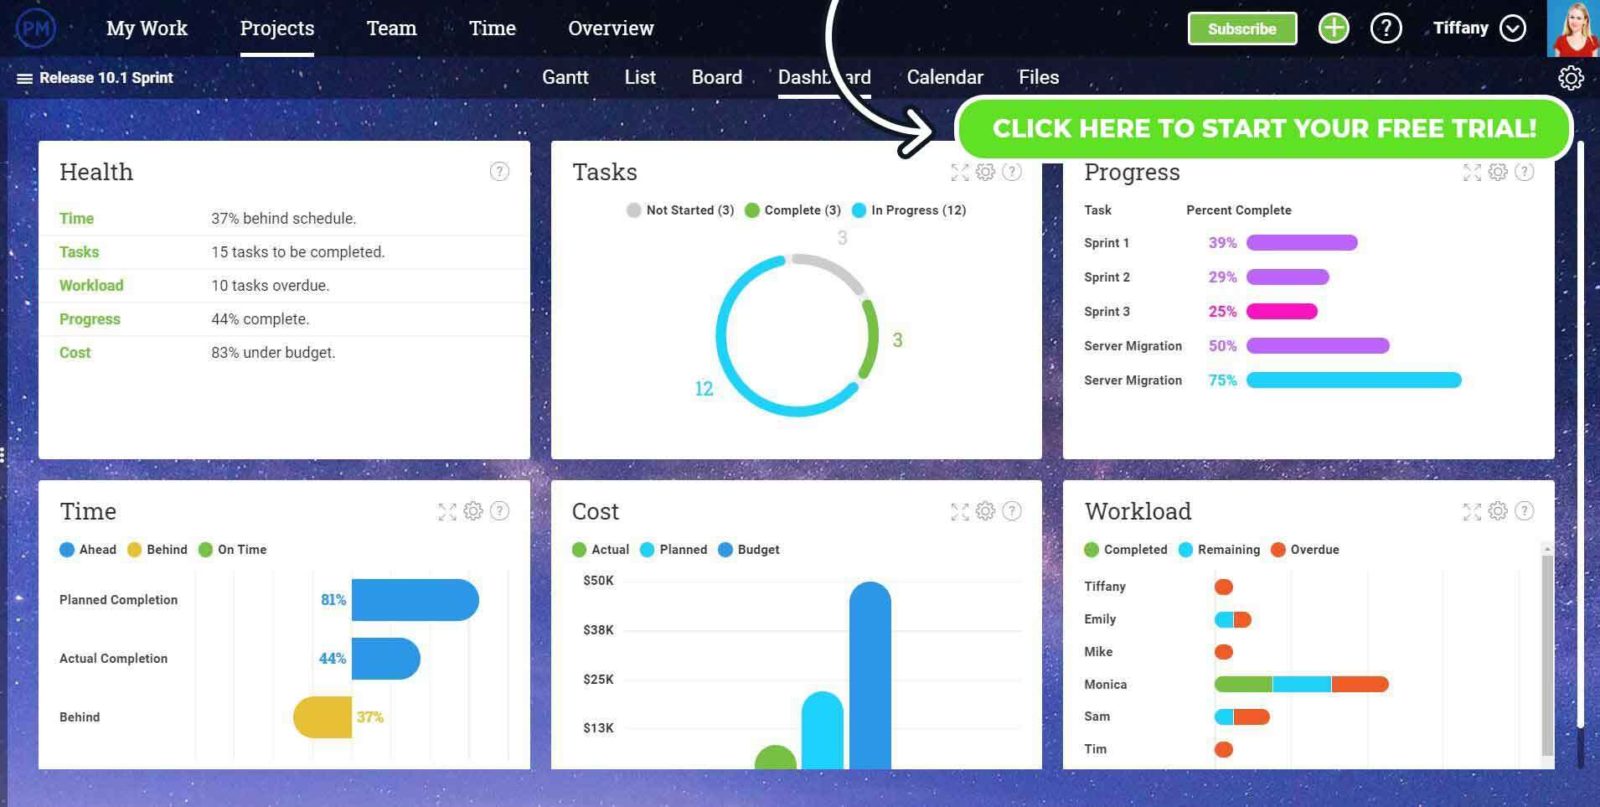Click the Health widget help icon
This screenshot has height=807, width=1600.
tap(499, 172)
